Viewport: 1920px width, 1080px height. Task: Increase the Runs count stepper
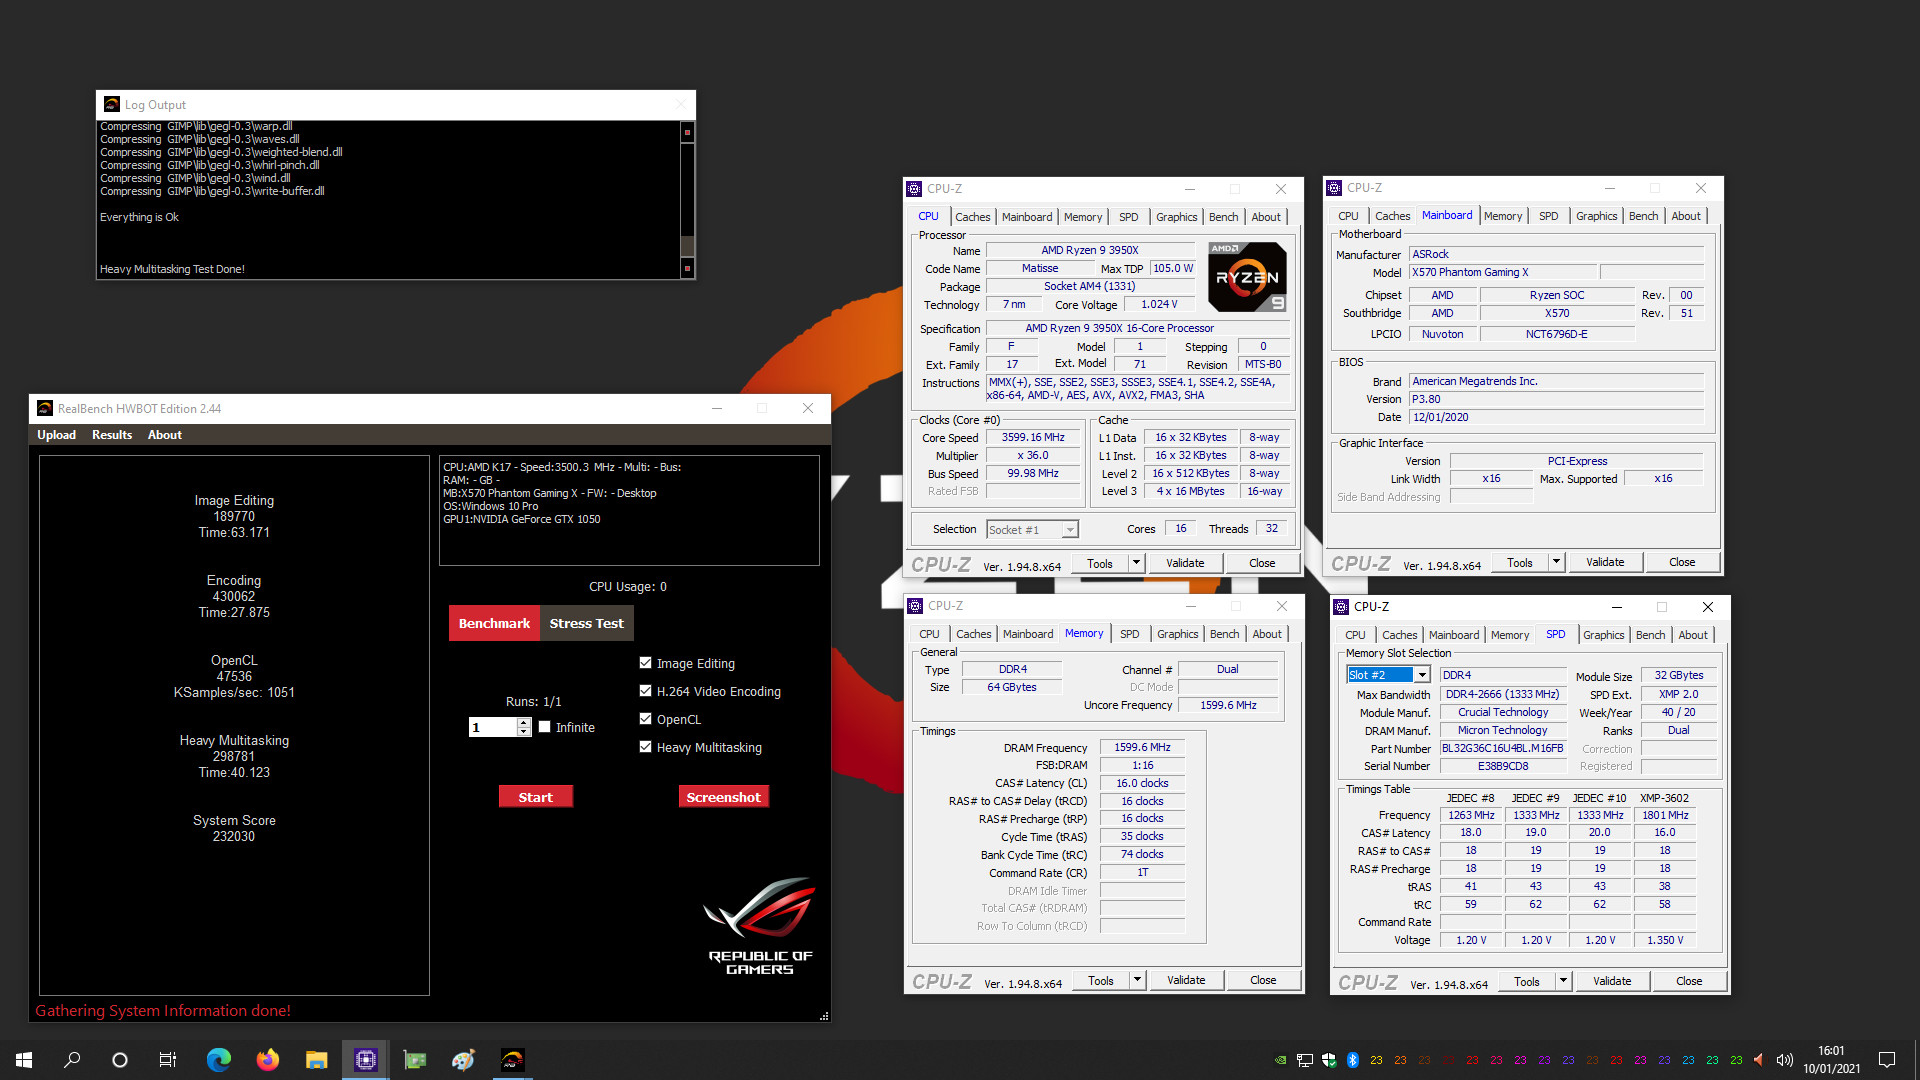524,722
